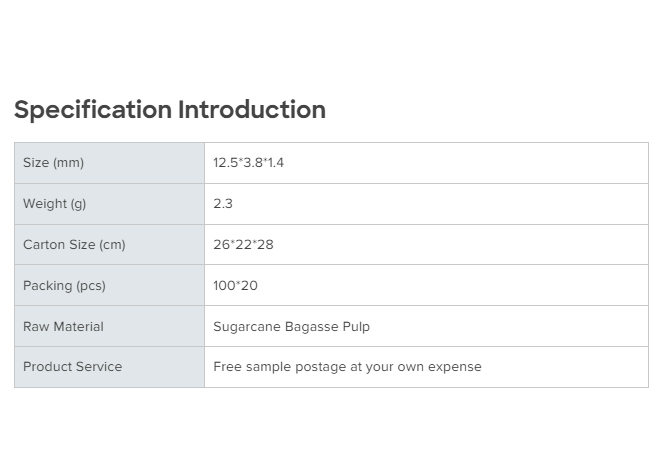Select the Carton Size (cm) label
Viewport: 670px width, 466px height.
[74, 245]
